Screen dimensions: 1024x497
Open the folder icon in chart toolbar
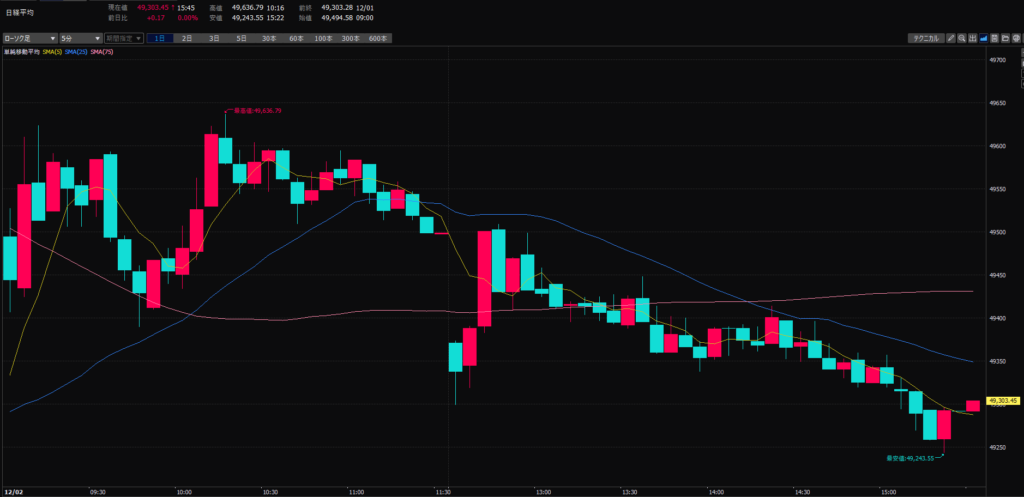(x=1006, y=38)
